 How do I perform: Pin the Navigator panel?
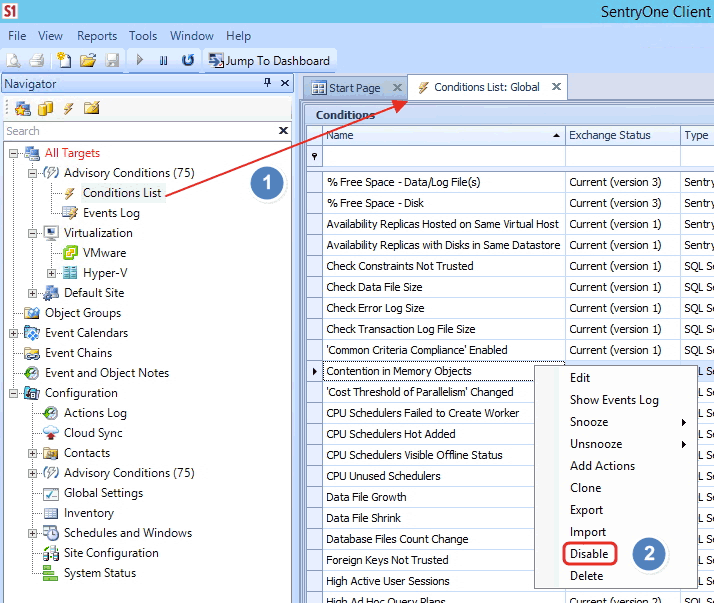click(x=267, y=82)
